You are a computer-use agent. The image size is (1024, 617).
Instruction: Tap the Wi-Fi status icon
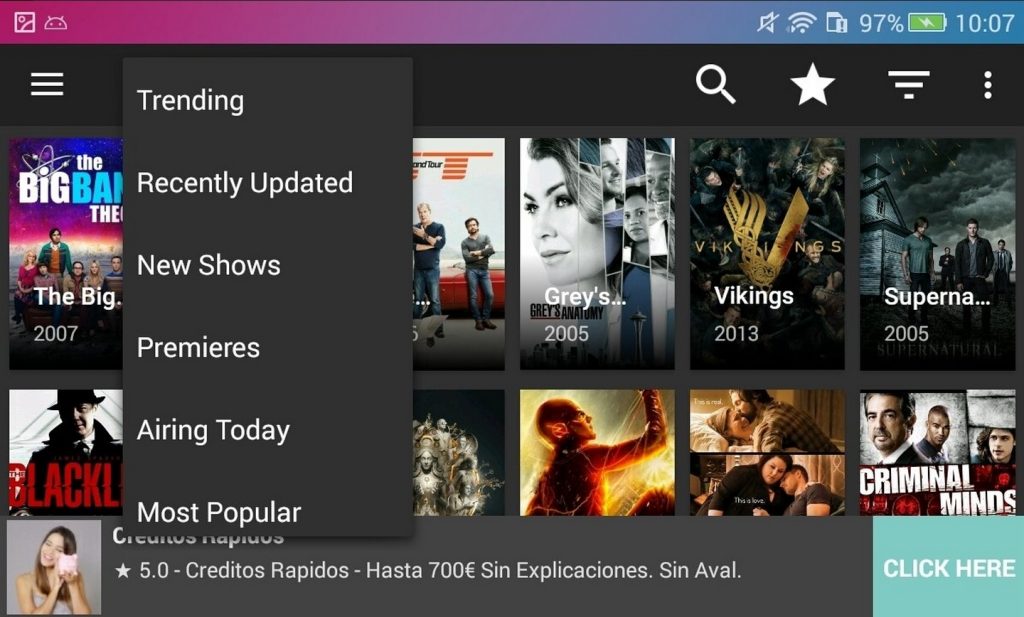pos(801,23)
